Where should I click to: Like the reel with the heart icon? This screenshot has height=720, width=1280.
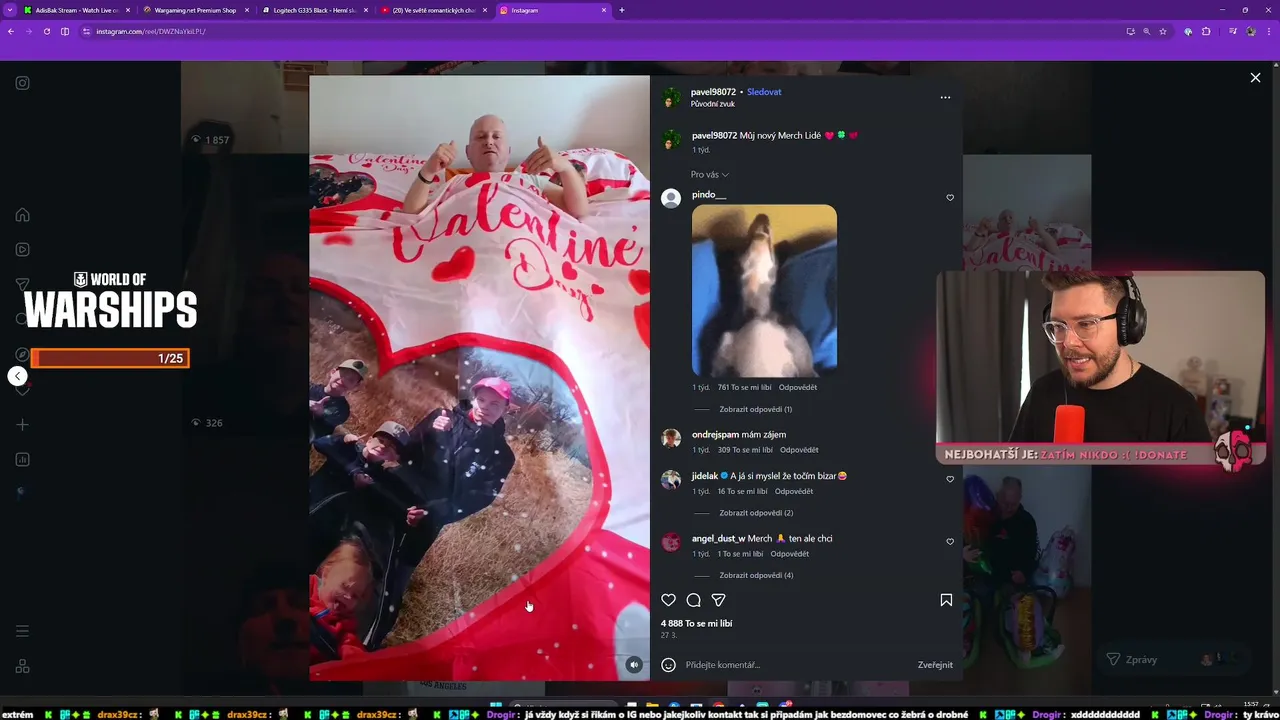coord(669,600)
